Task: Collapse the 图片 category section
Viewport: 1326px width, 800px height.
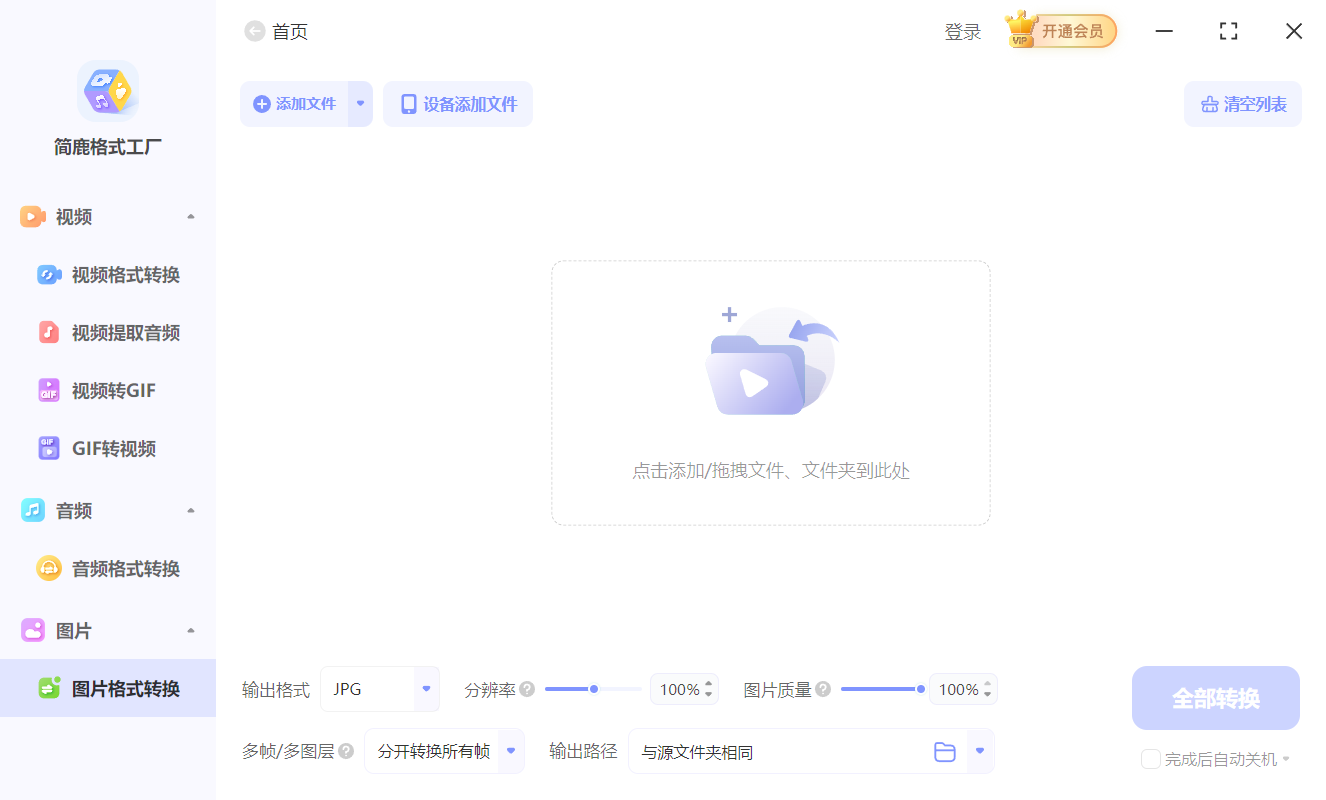Action: coord(190,630)
